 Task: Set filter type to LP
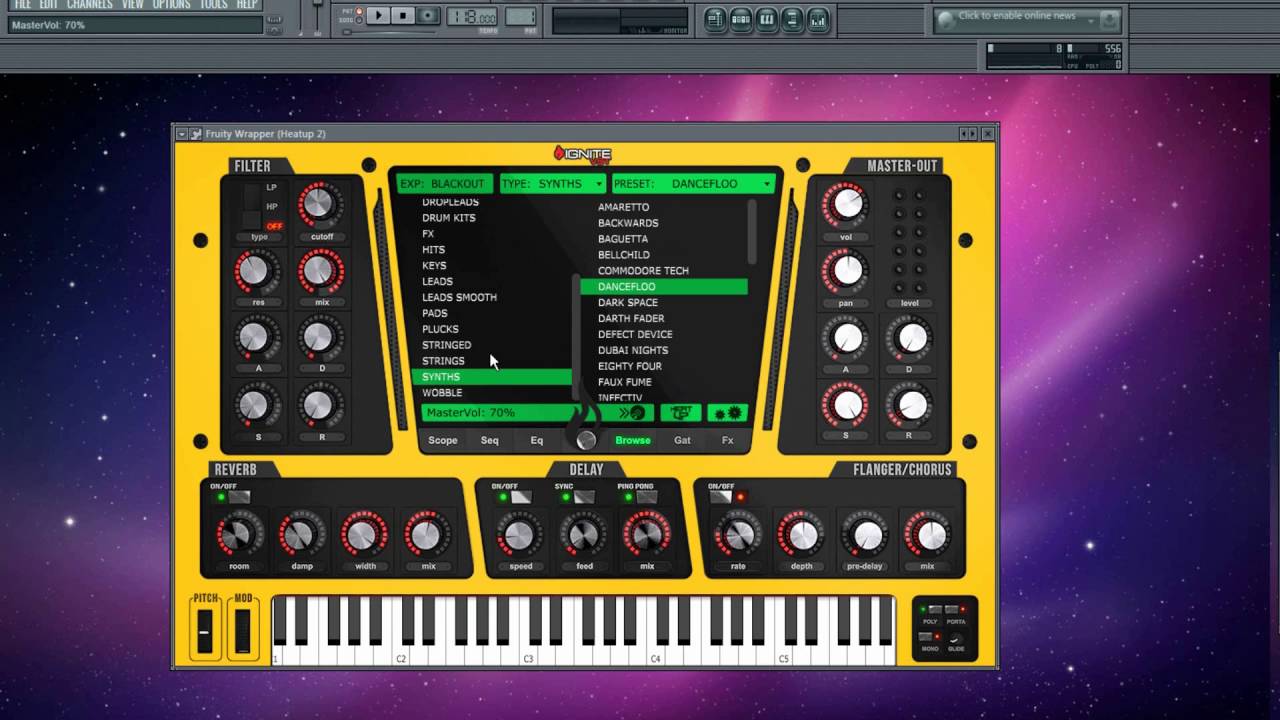(x=271, y=188)
